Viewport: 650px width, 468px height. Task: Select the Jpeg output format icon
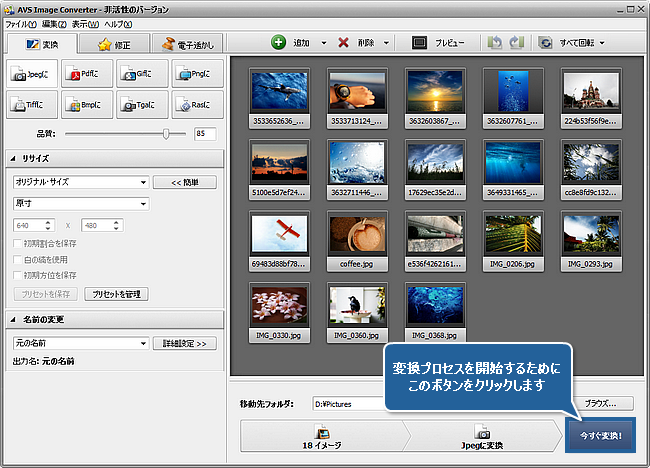click(32, 73)
